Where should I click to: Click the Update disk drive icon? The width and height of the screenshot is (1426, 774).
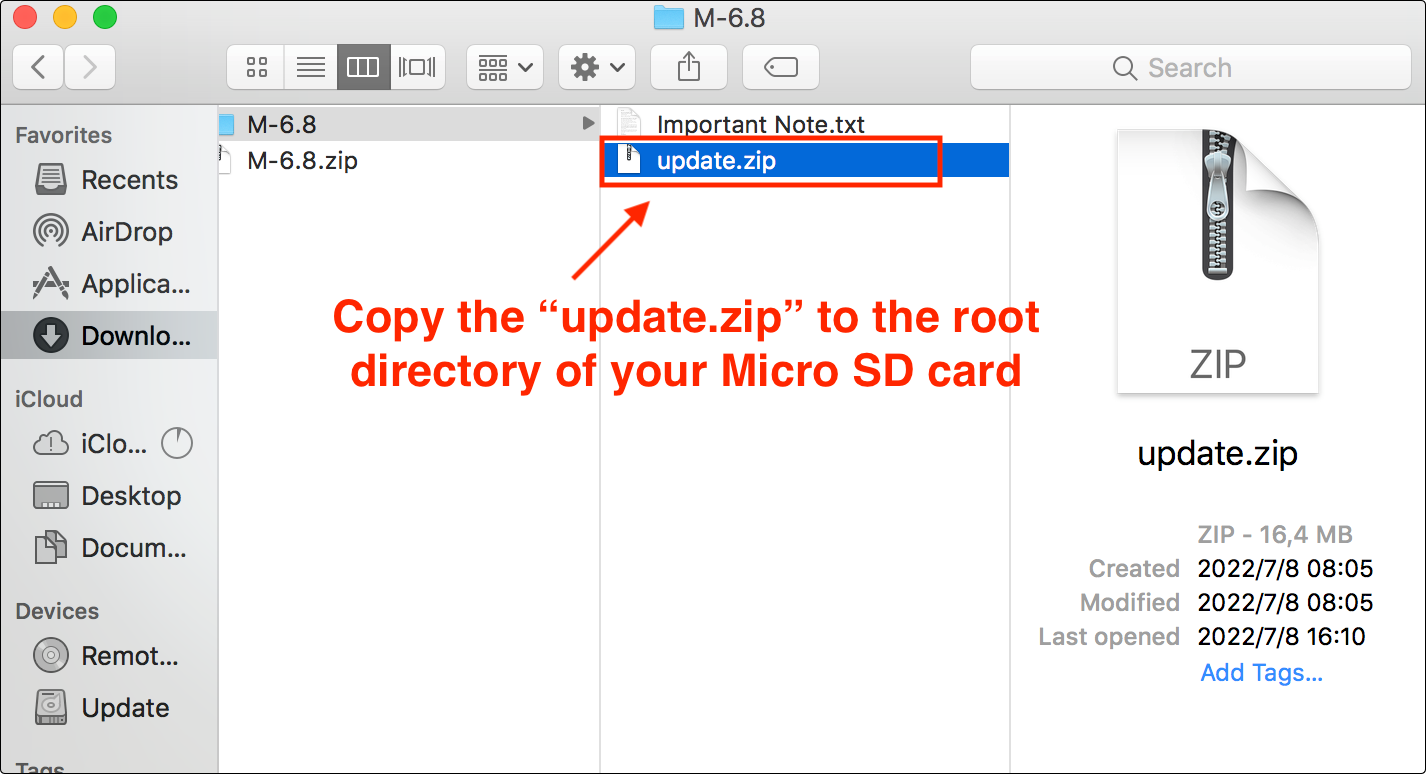pos(50,708)
